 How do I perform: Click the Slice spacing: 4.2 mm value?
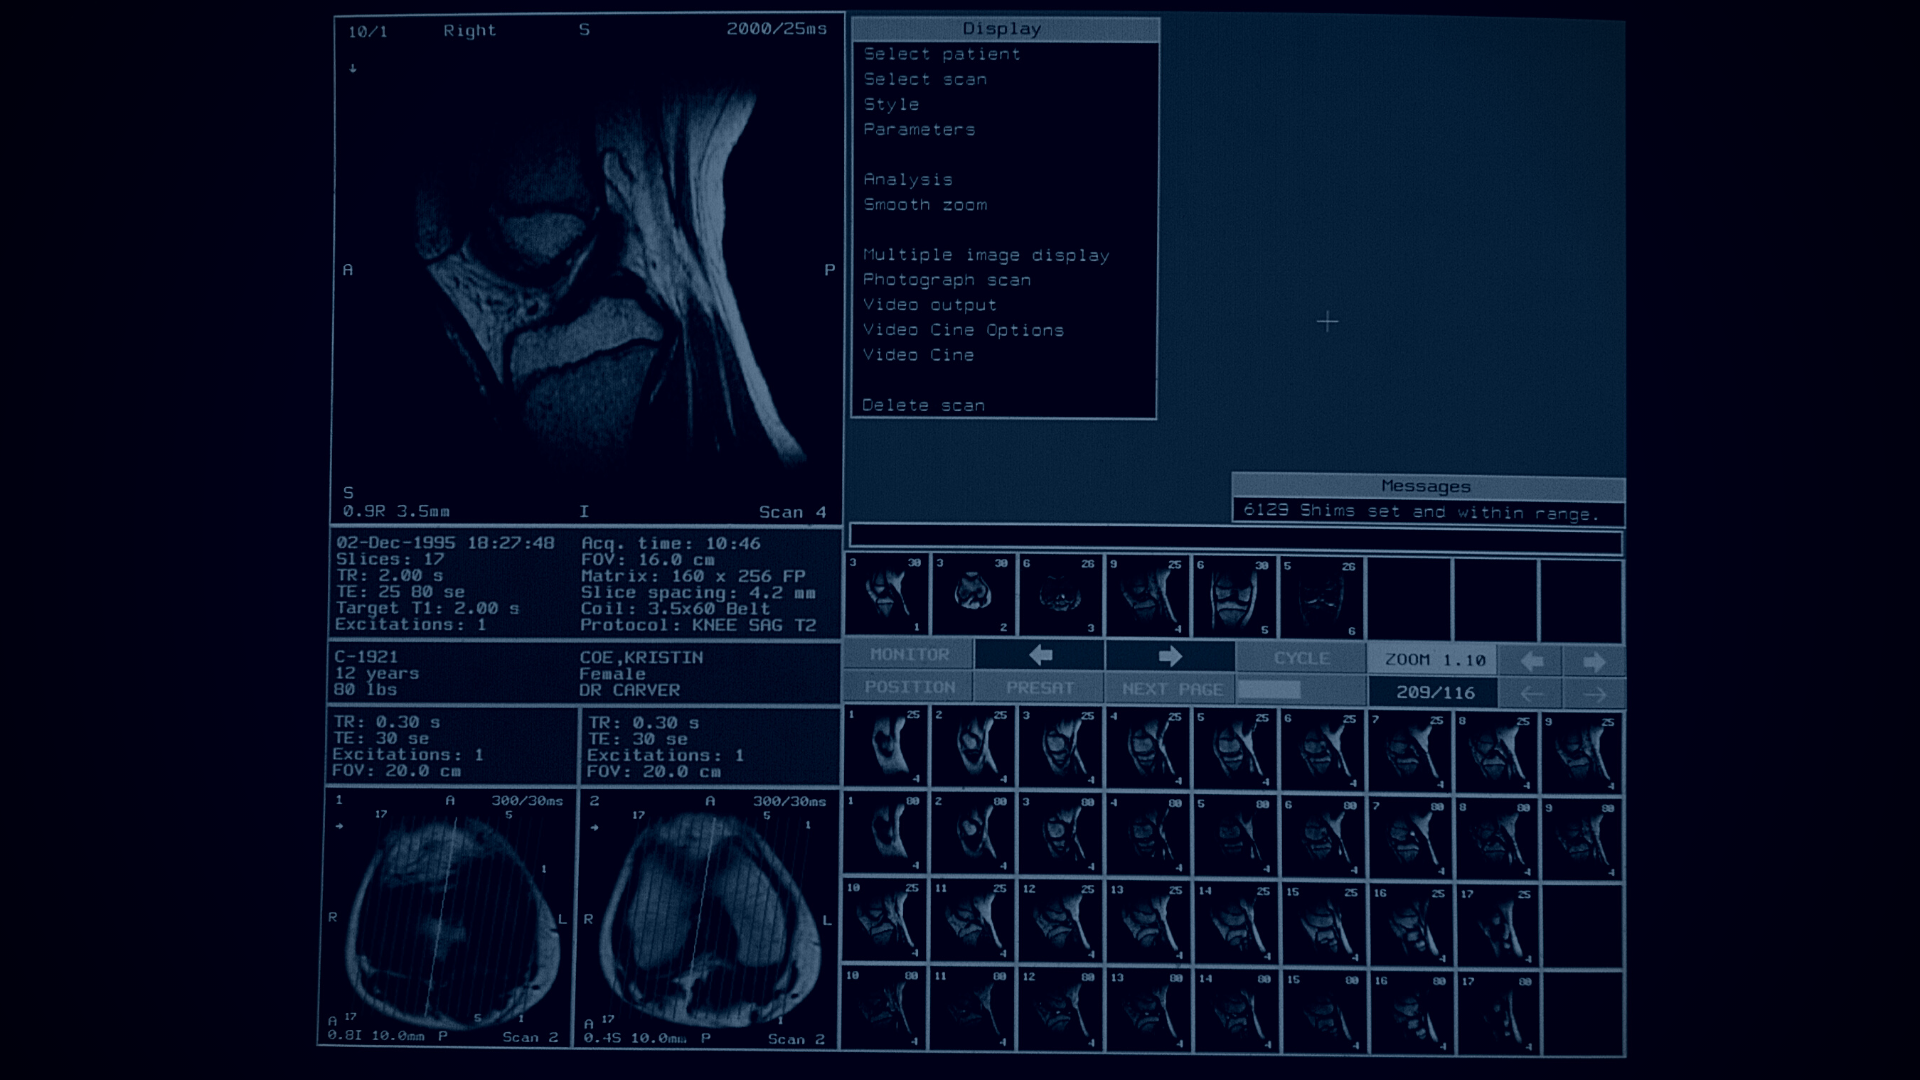tap(698, 593)
